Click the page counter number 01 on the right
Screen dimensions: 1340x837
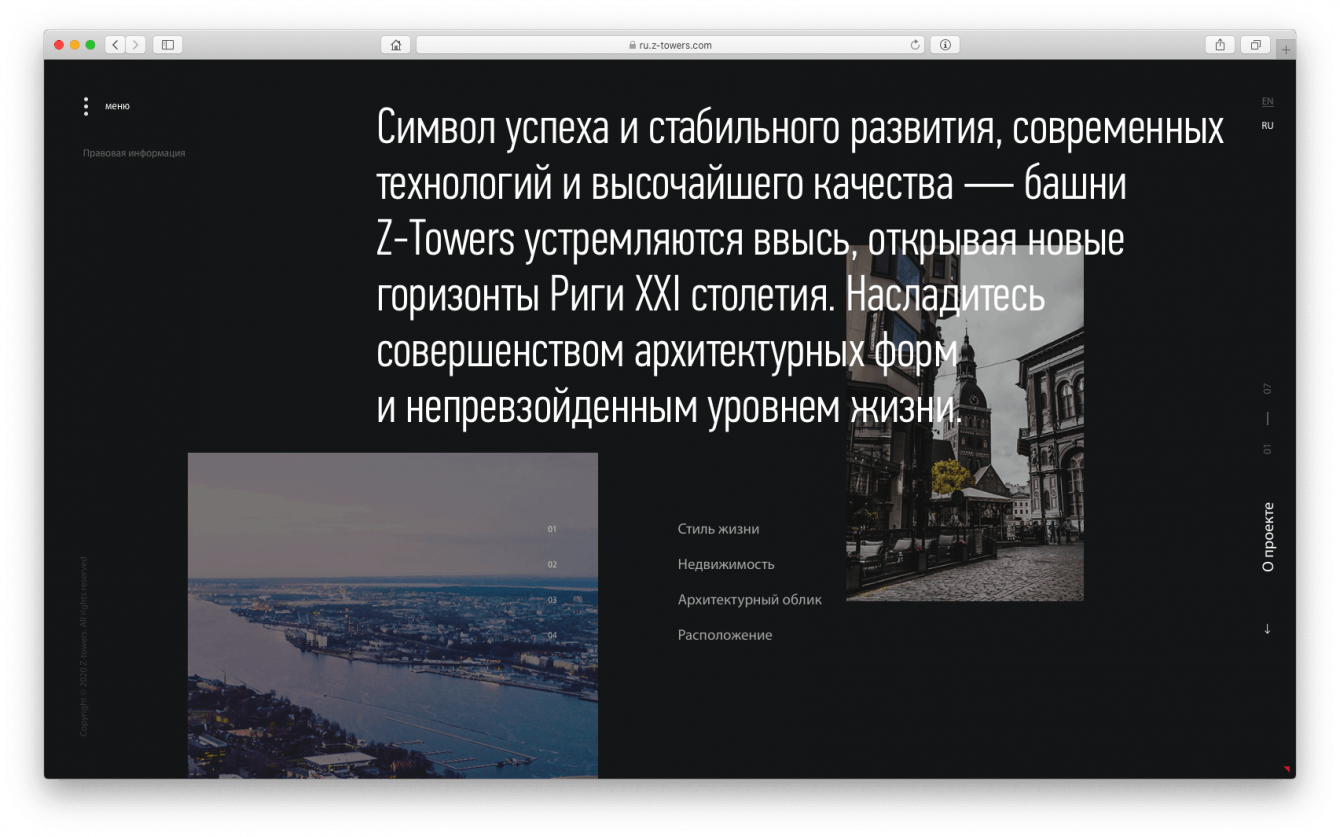1267,449
